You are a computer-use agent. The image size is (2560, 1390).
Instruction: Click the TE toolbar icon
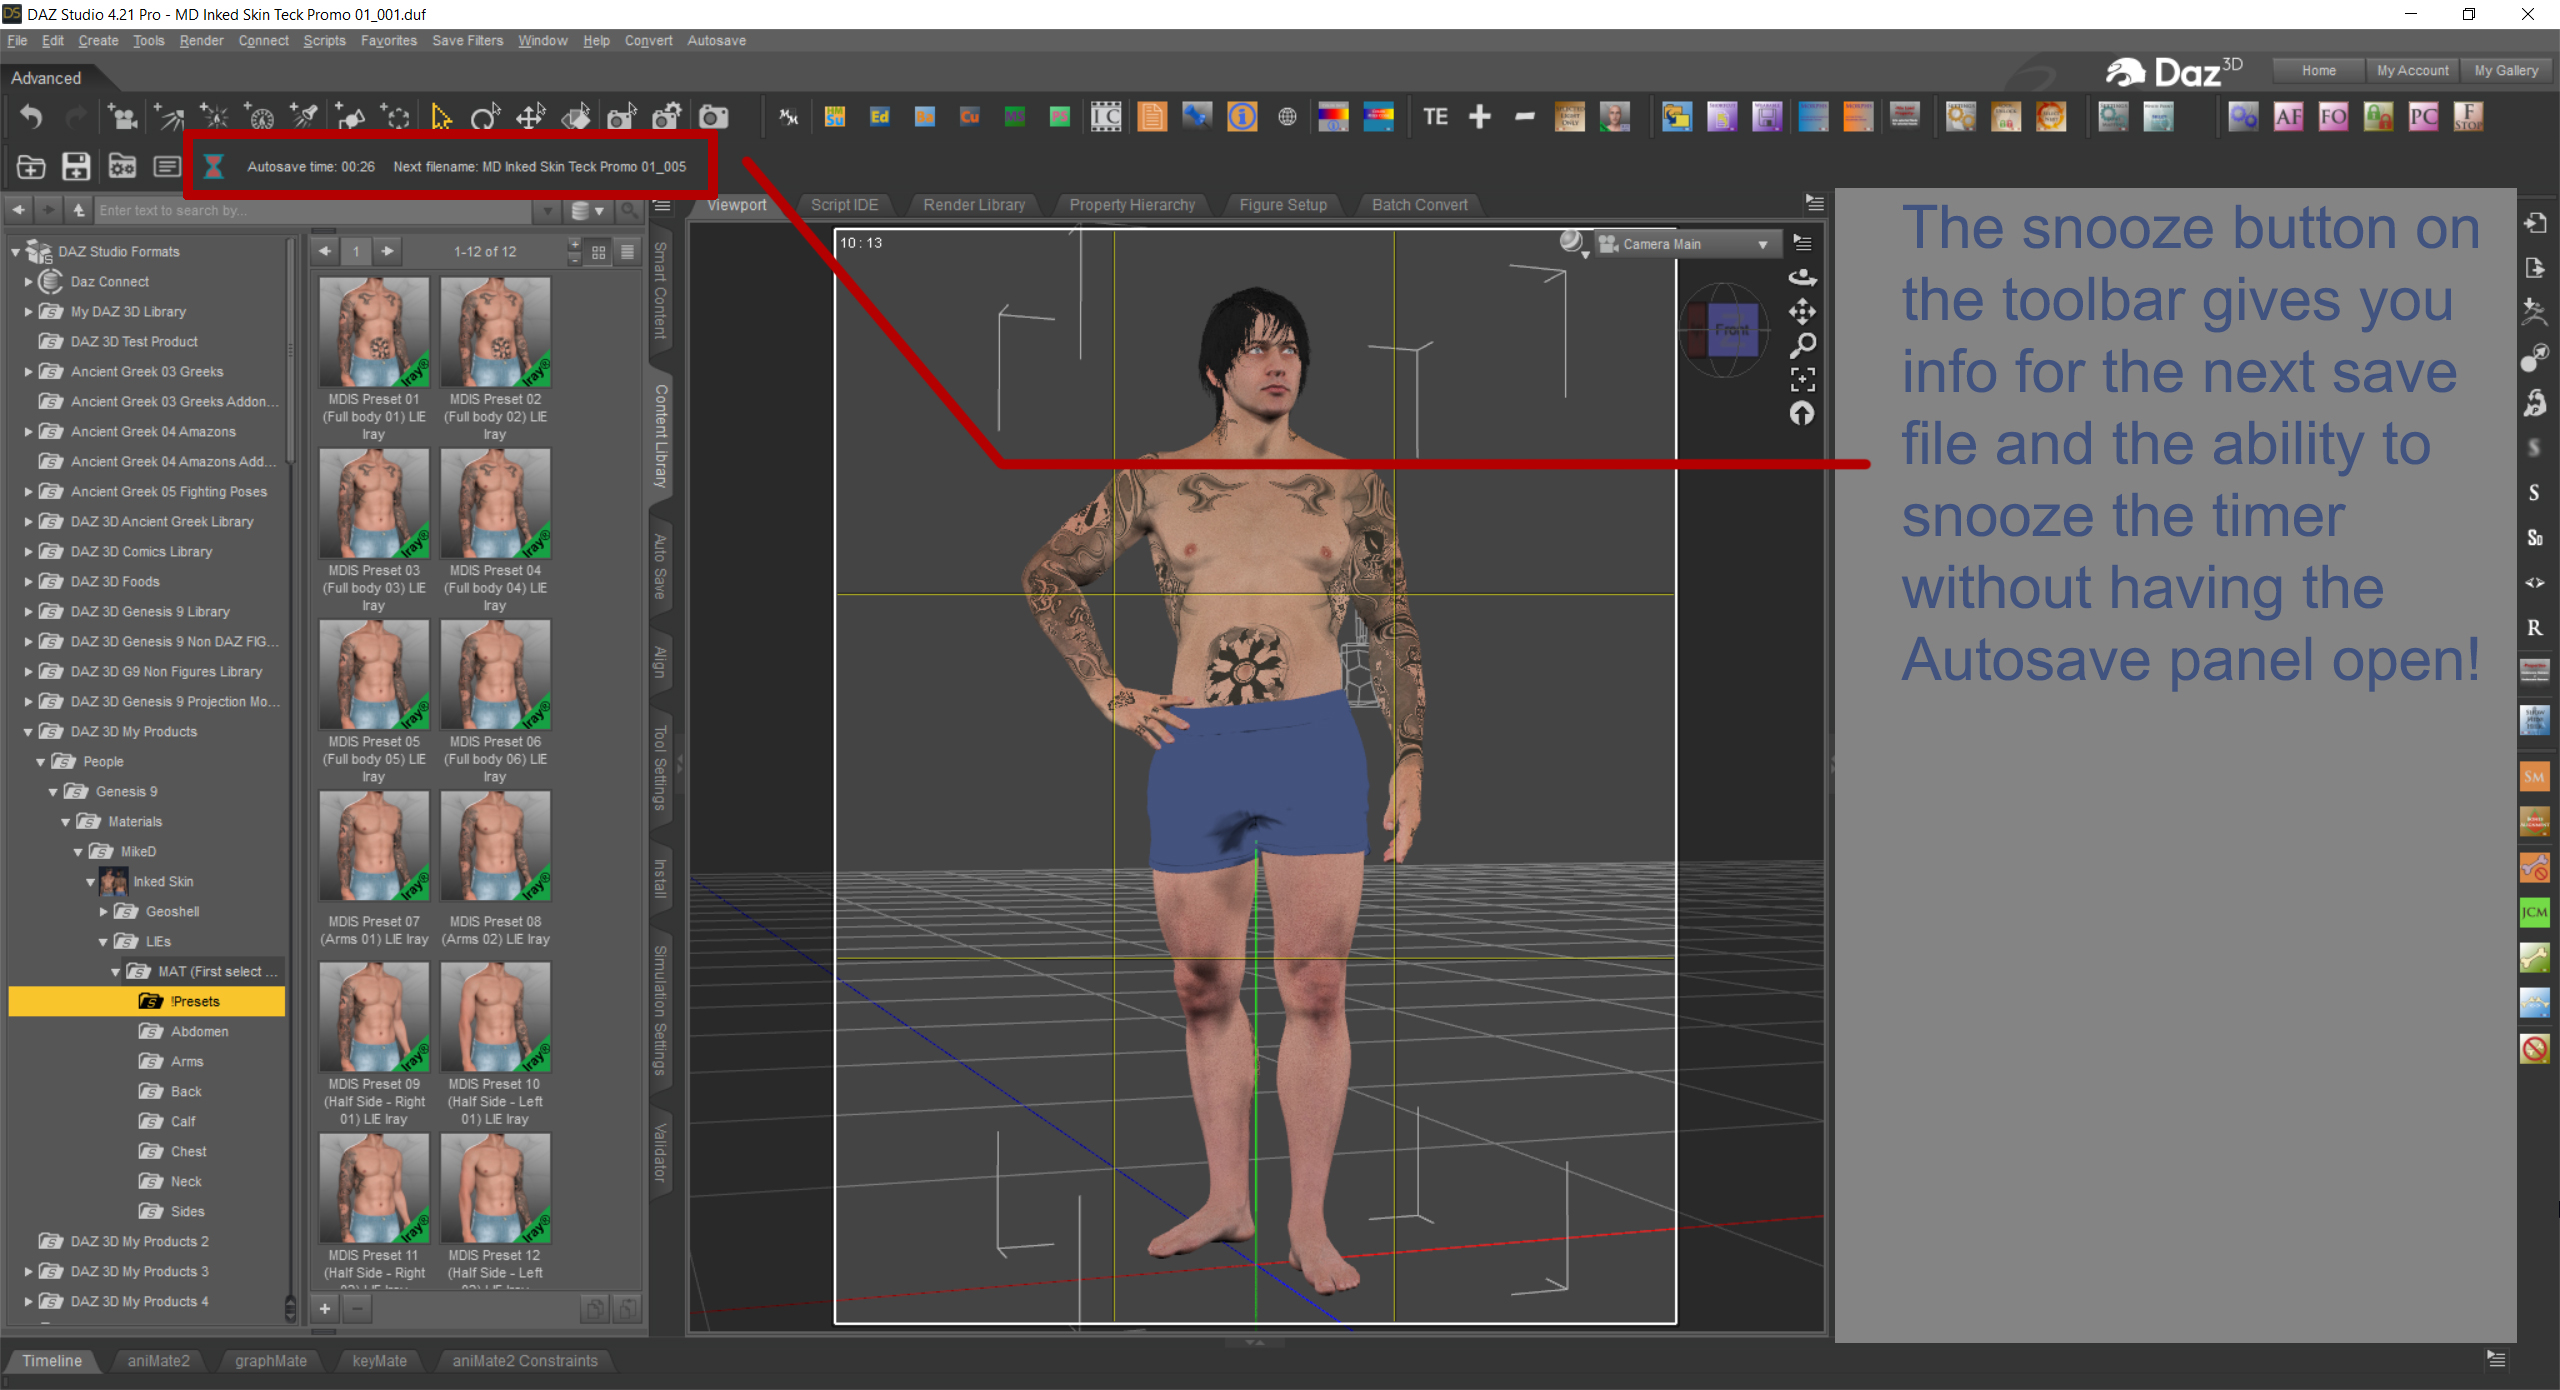1435,117
